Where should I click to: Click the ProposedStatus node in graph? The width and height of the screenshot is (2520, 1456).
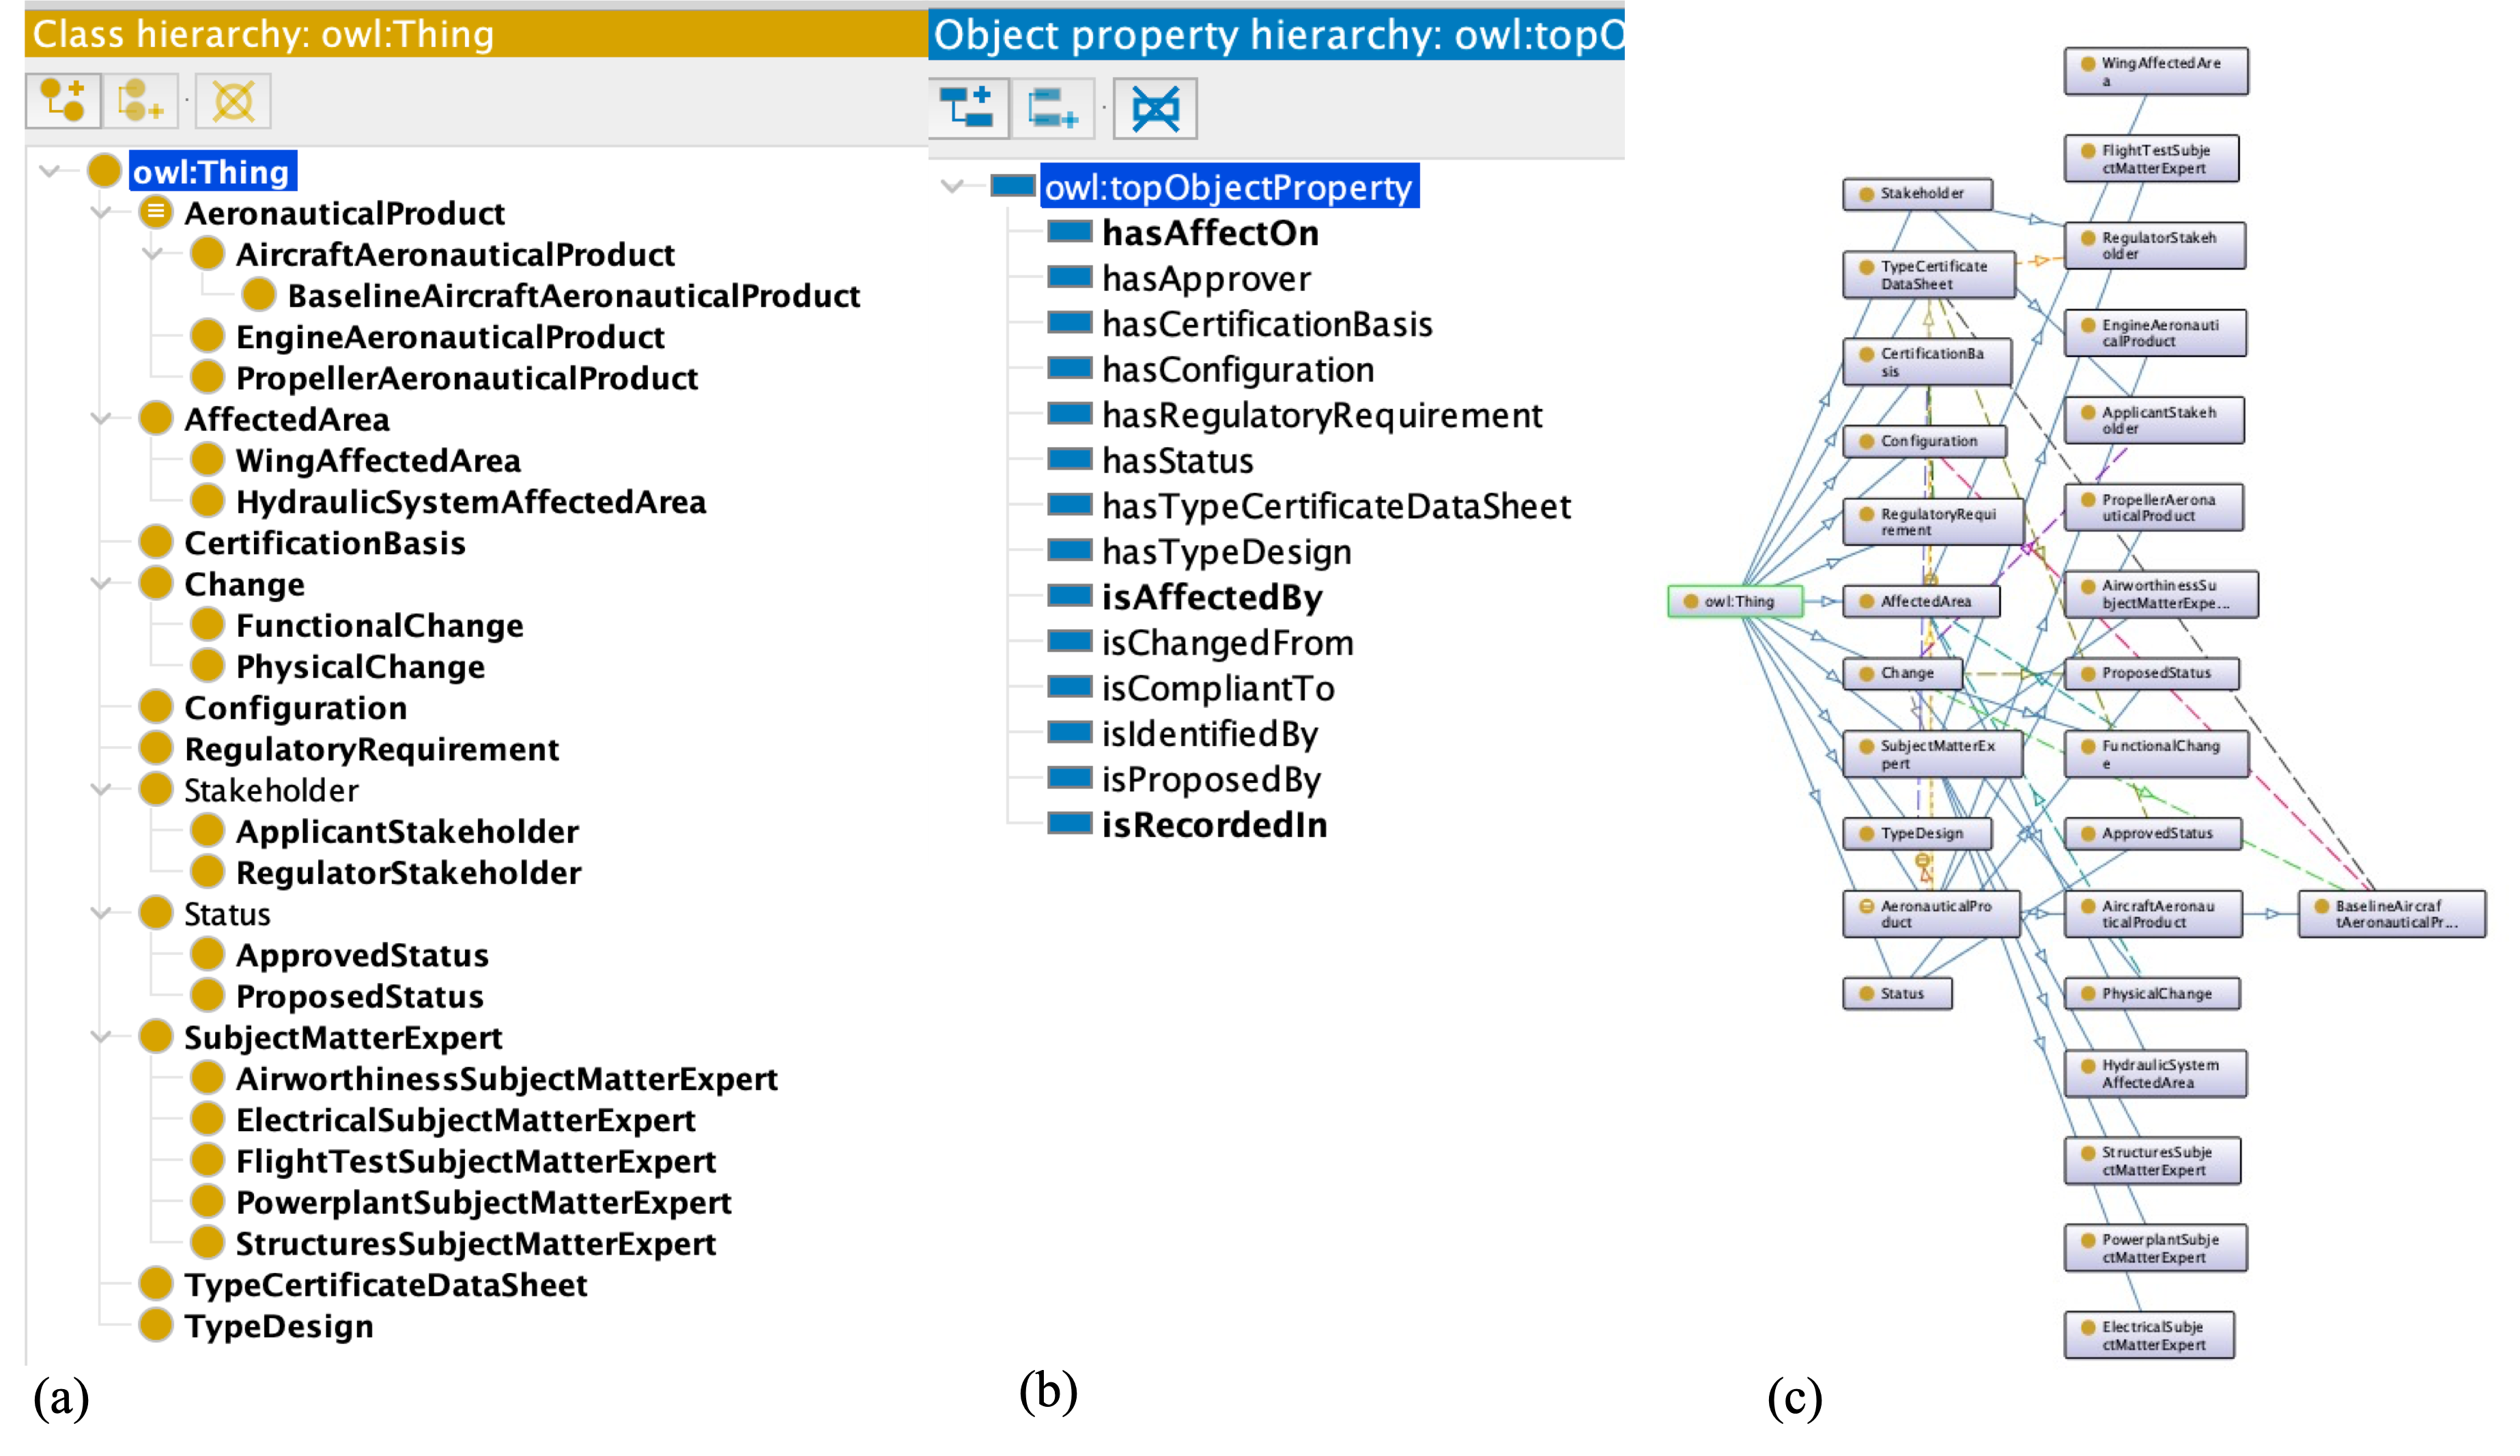pyautogui.click(x=2153, y=673)
